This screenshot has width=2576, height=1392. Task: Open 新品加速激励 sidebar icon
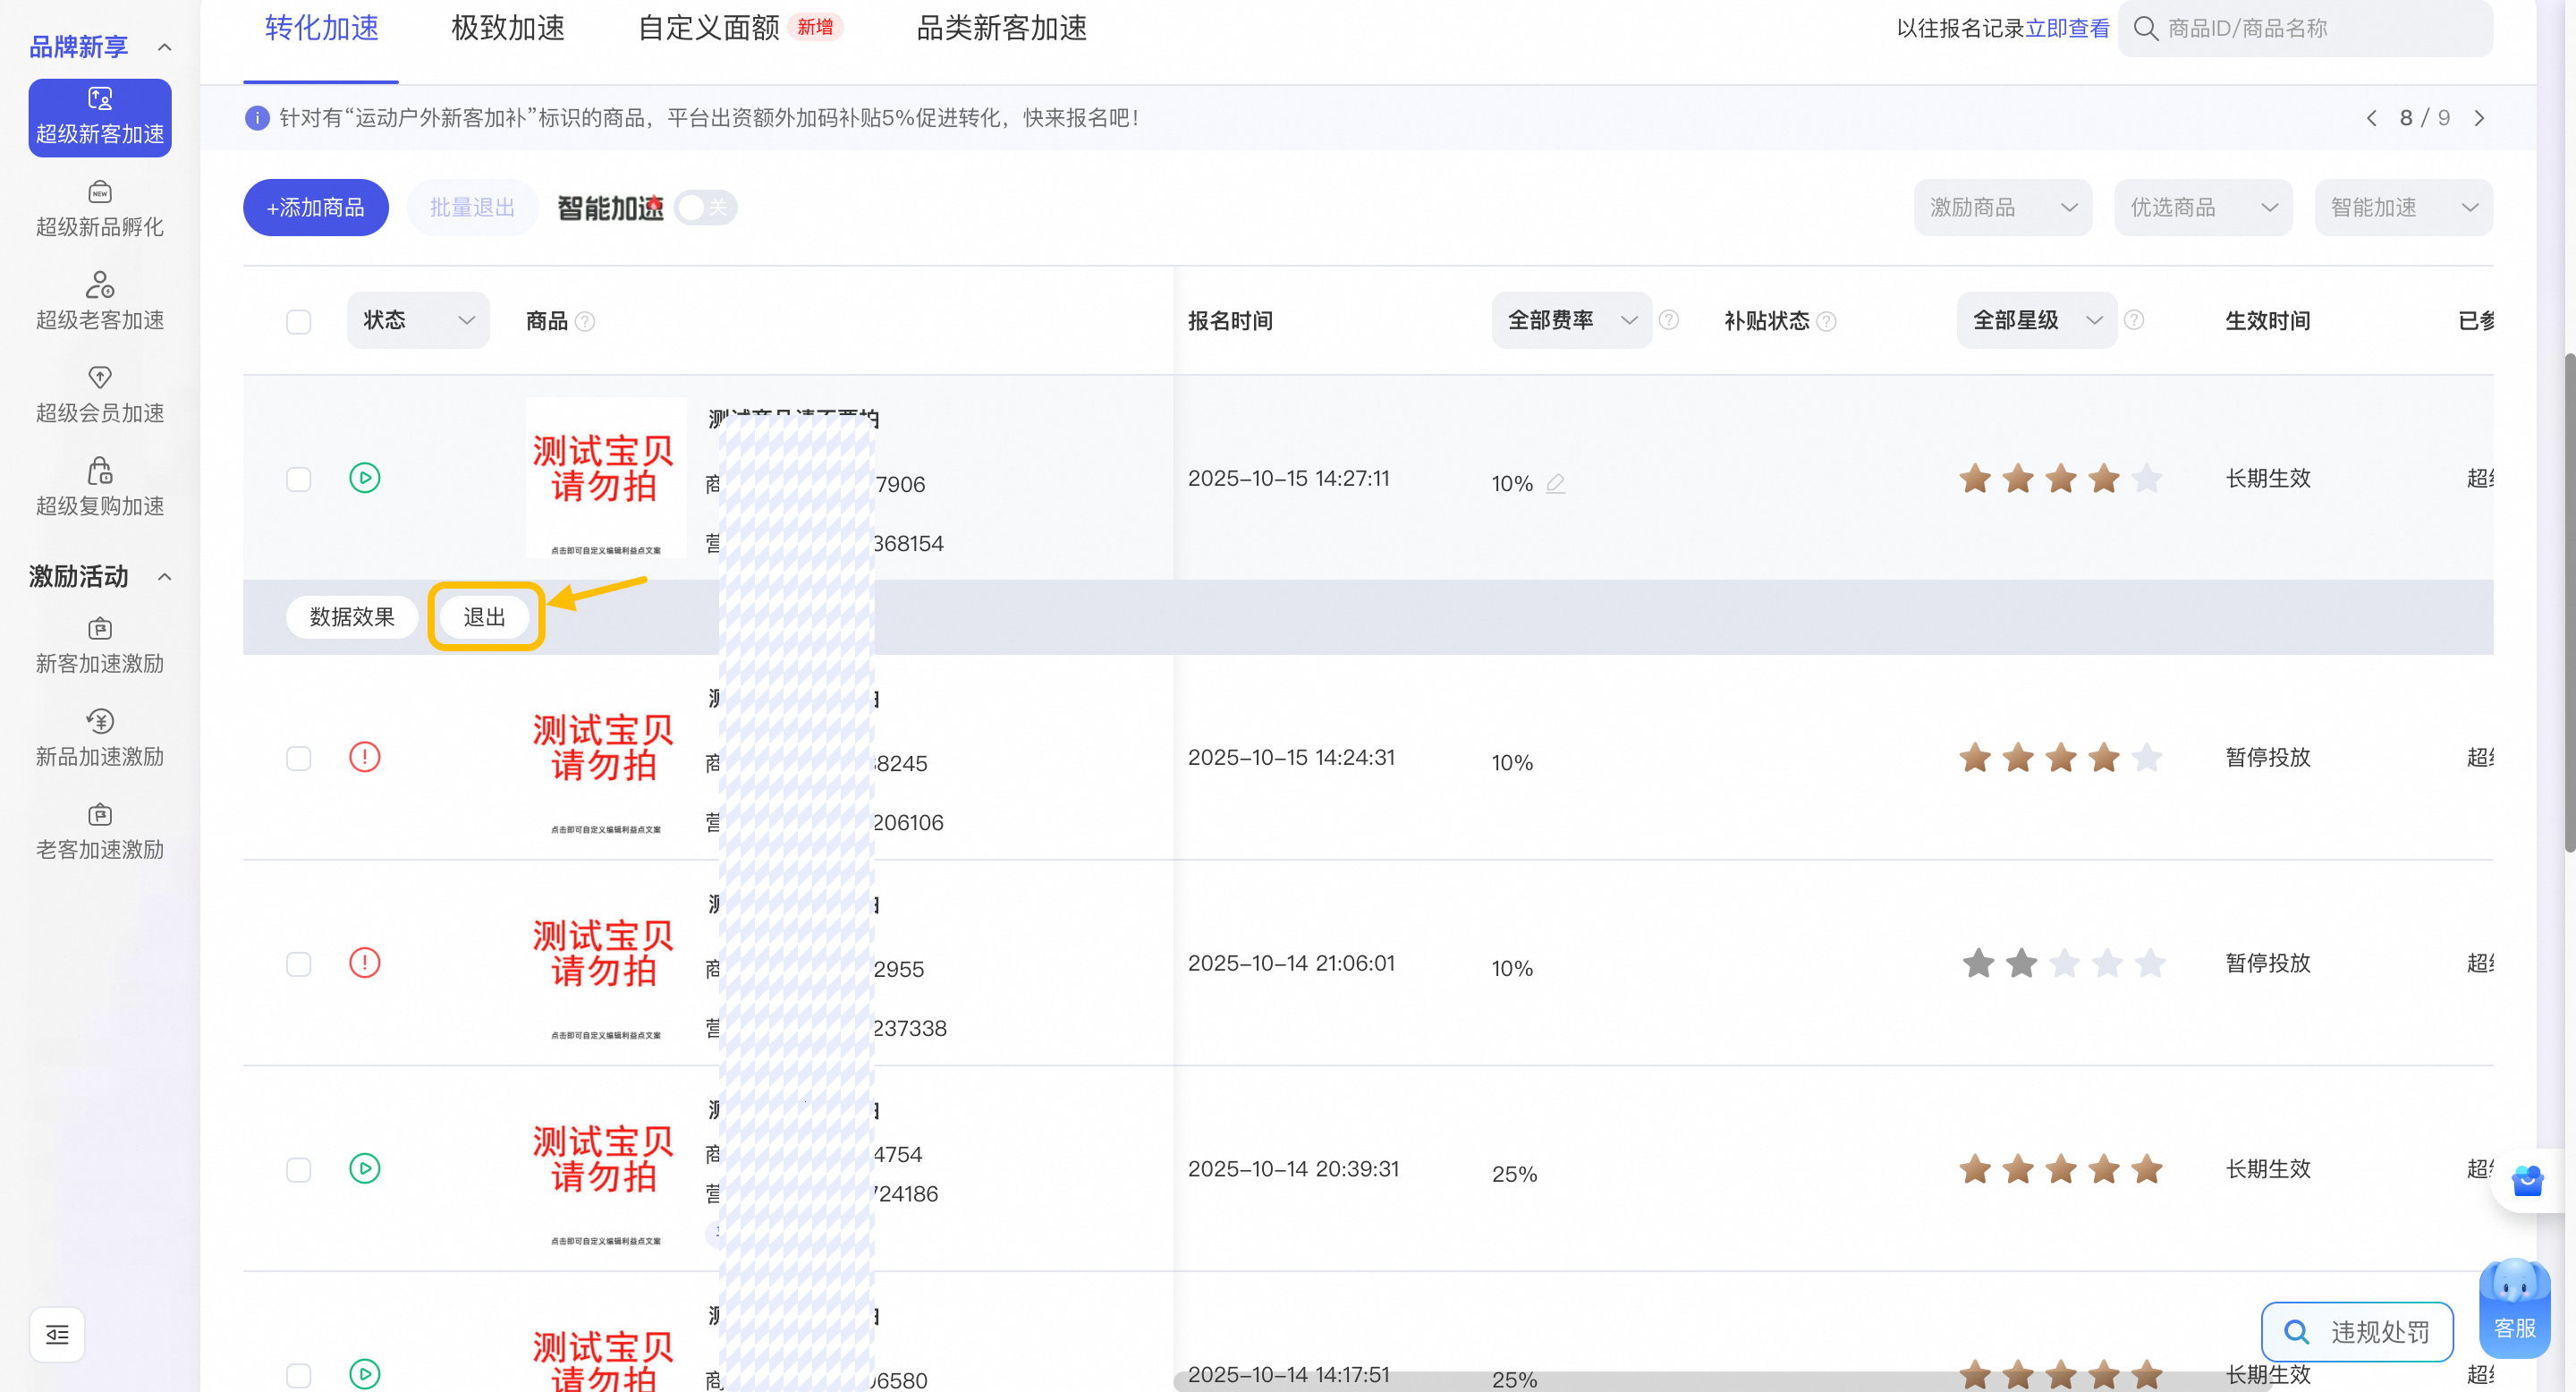tap(99, 721)
